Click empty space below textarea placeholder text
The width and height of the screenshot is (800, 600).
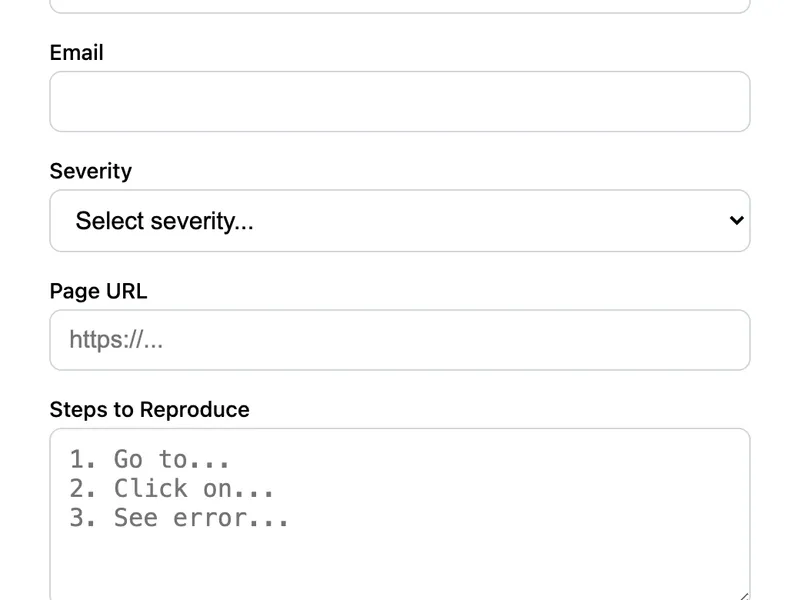click(x=400, y=565)
